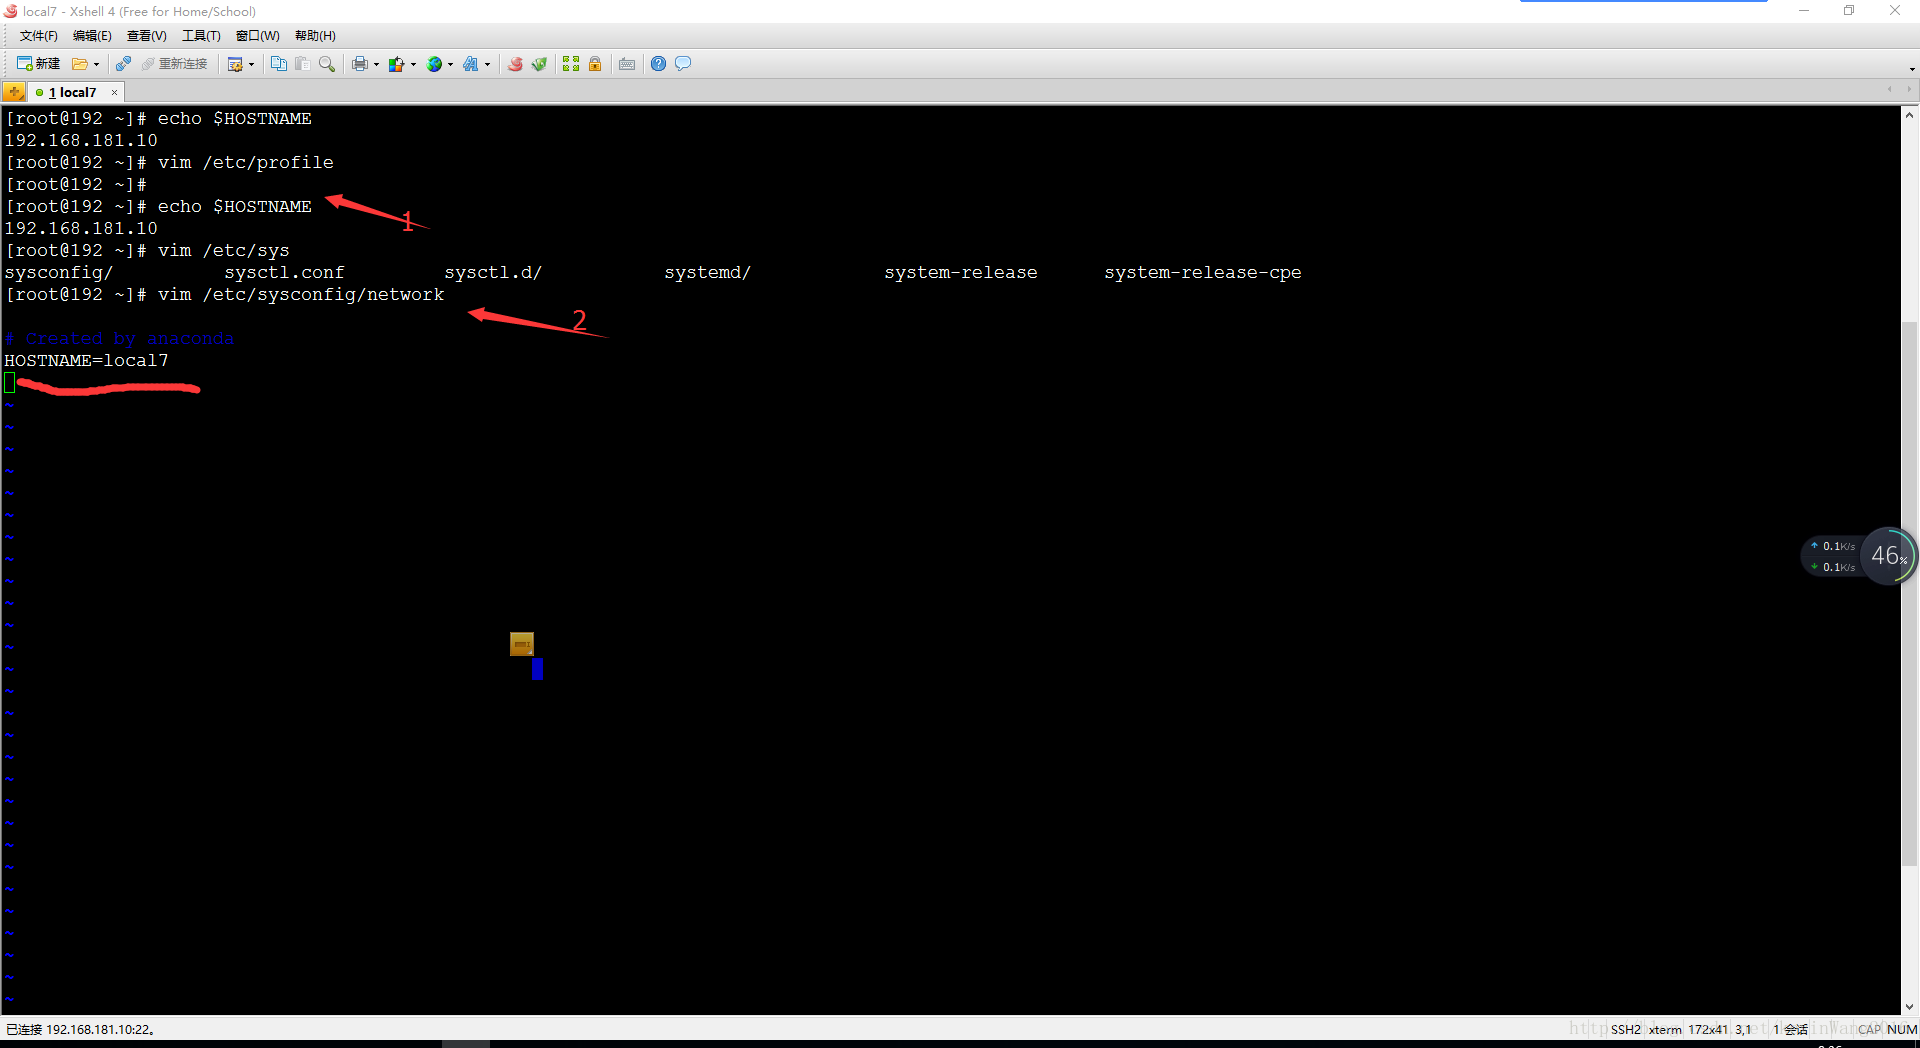This screenshot has width=1920, height=1048.
Task: Click the Reconnect (重新连接) button
Action: 174,64
